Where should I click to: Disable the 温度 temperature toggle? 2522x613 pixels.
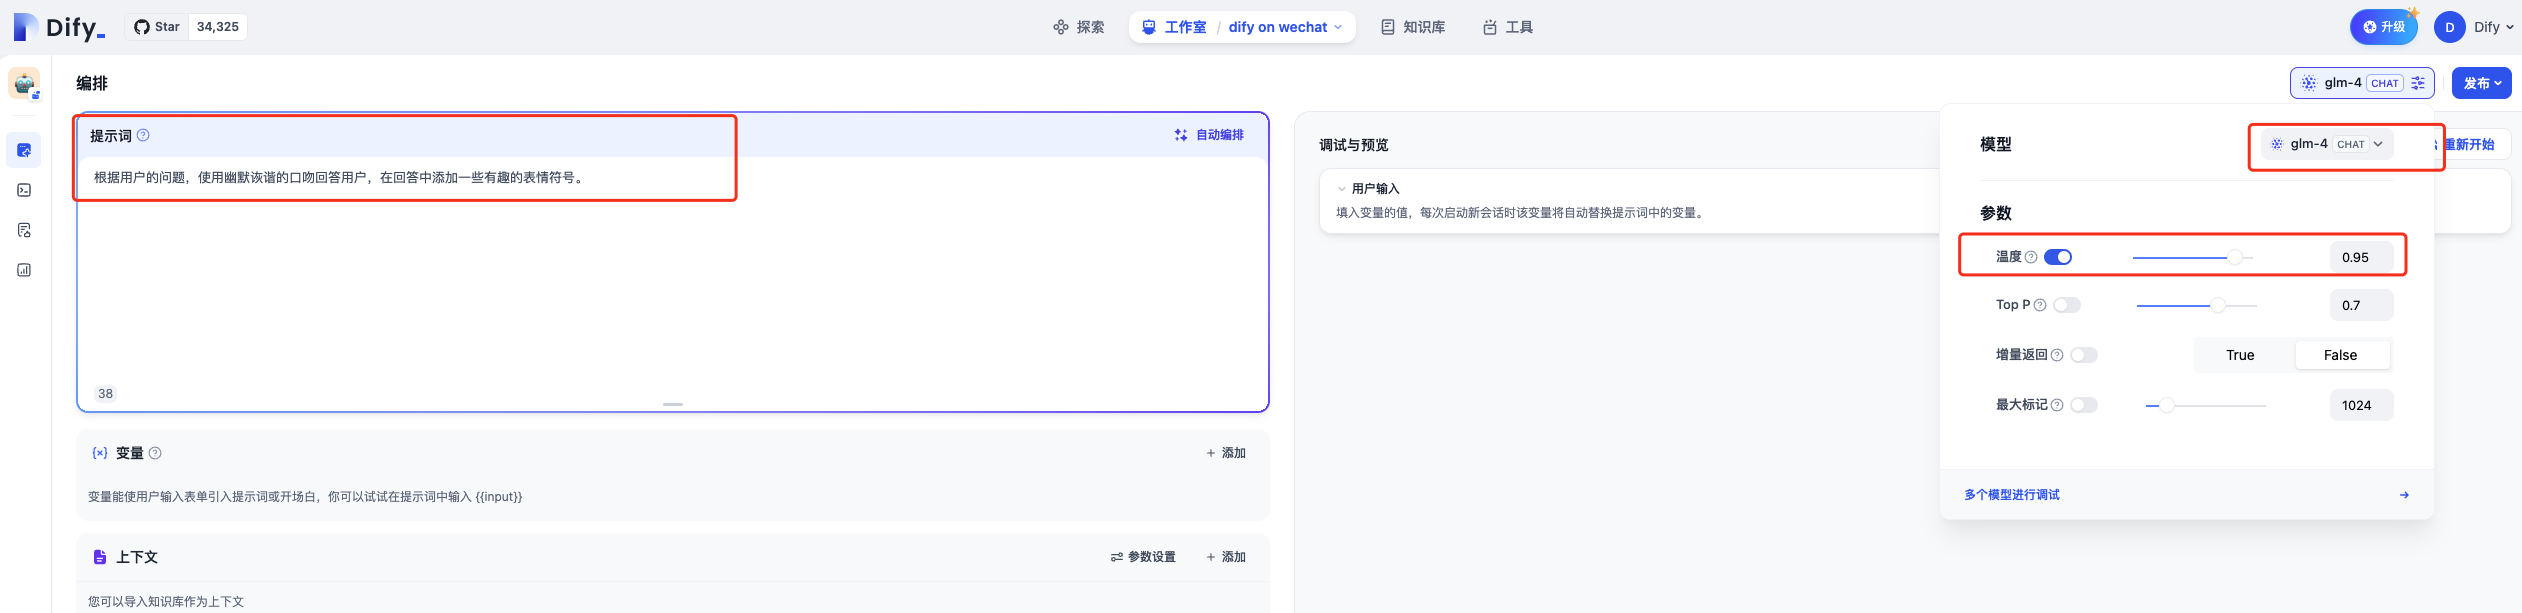click(2058, 257)
